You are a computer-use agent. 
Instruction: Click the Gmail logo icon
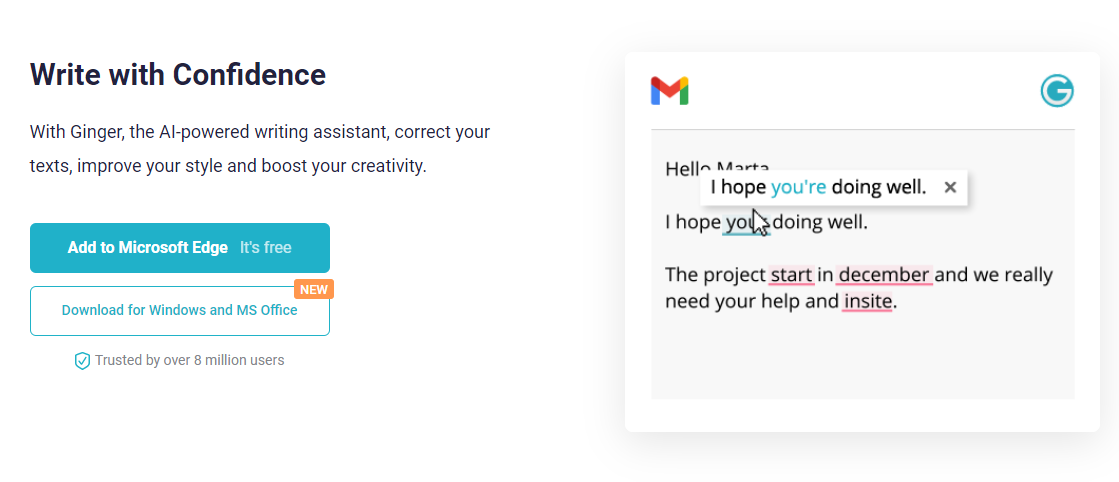[x=669, y=91]
